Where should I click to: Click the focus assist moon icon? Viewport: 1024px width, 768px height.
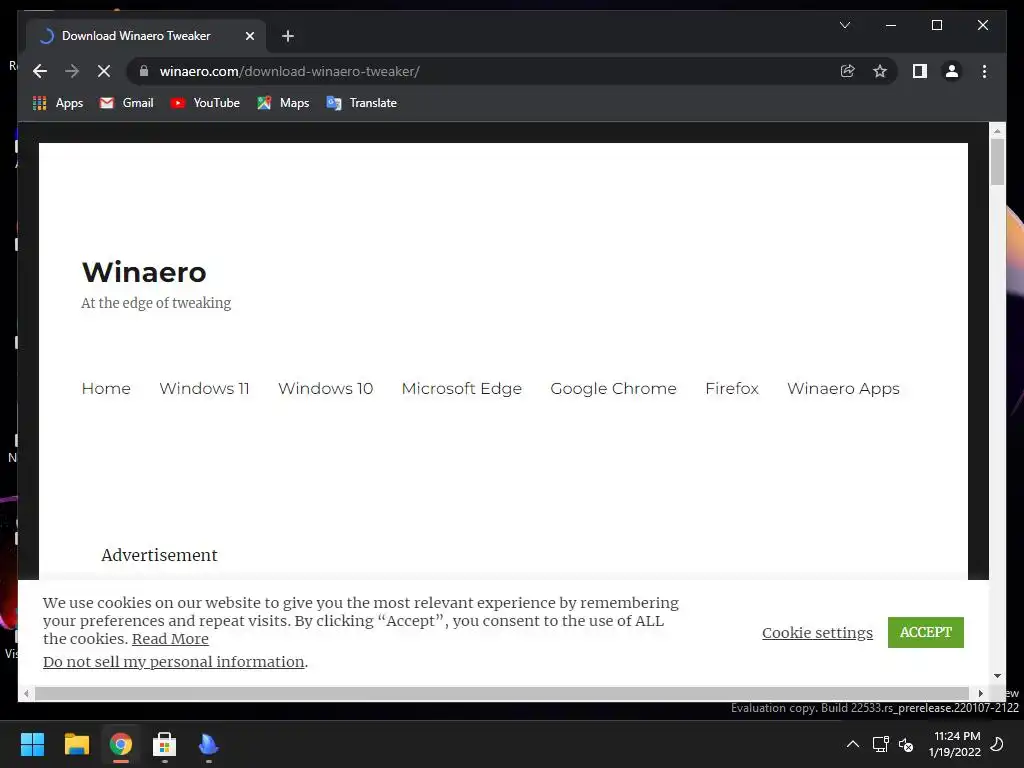pos(997,744)
